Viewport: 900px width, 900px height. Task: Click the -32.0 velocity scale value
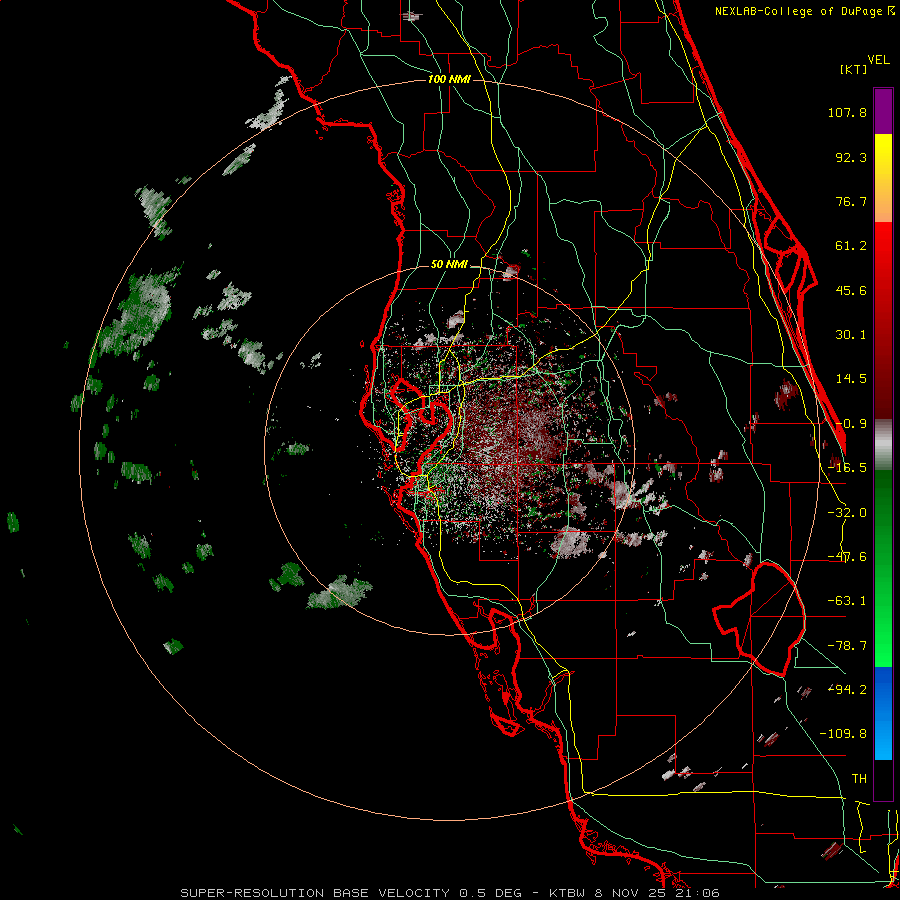tap(847, 513)
